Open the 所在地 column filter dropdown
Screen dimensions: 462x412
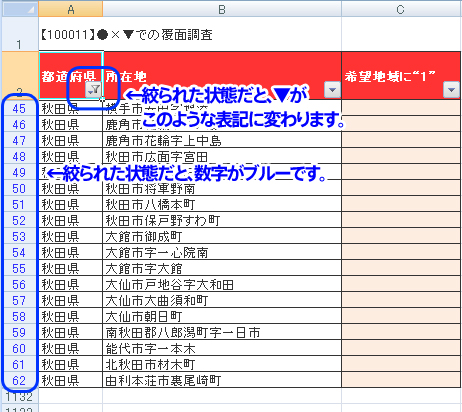[x=332, y=90]
